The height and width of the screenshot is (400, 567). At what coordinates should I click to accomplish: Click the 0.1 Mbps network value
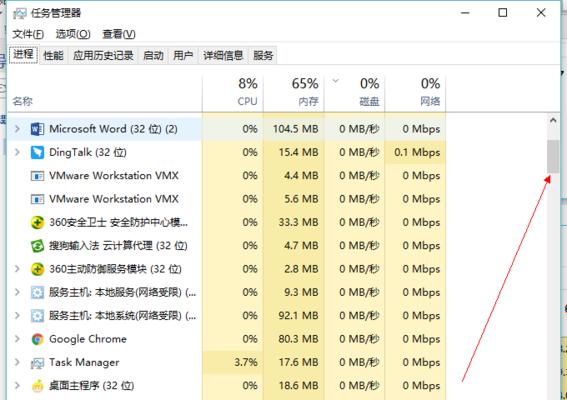pos(417,152)
